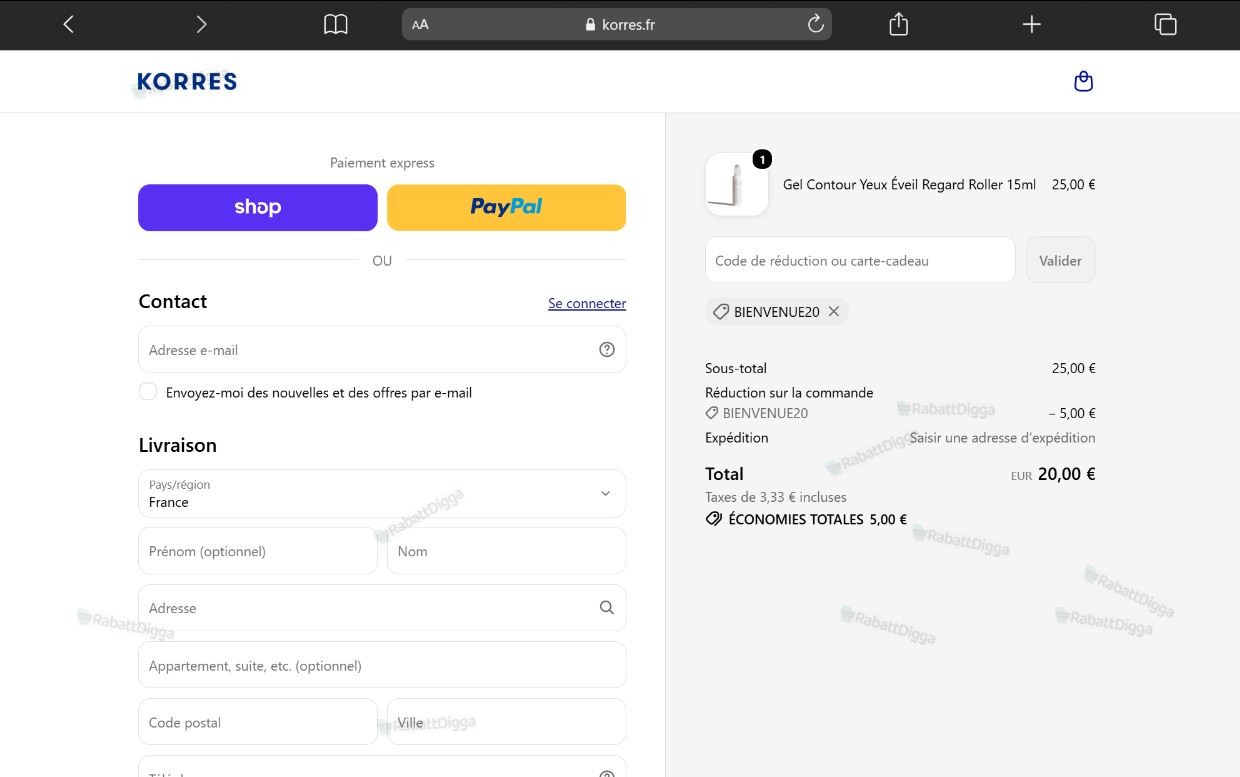This screenshot has width=1240, height=777.
Task: Open a new tab with plus icon
Action: [x=1032, y=24]
